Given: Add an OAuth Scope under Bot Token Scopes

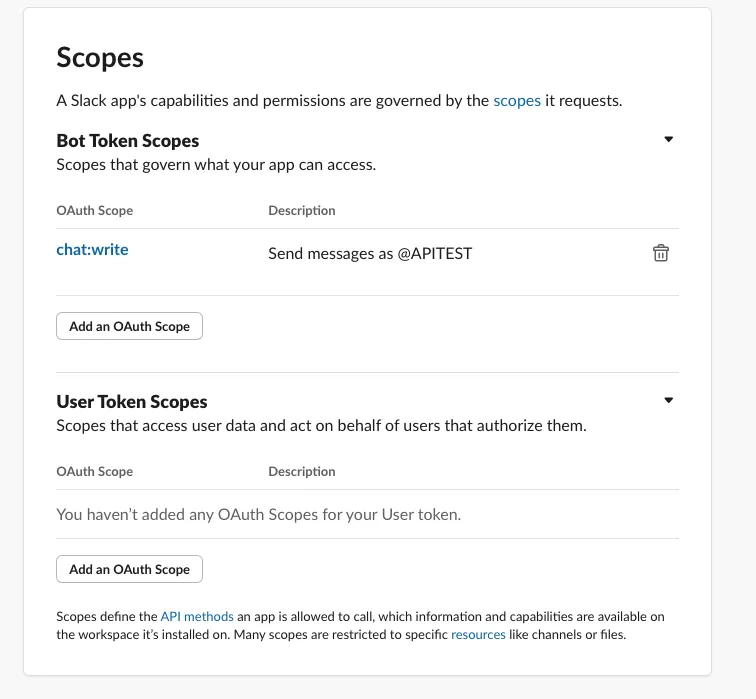Looking at the screenshot, I should click(x=129, y=326).
